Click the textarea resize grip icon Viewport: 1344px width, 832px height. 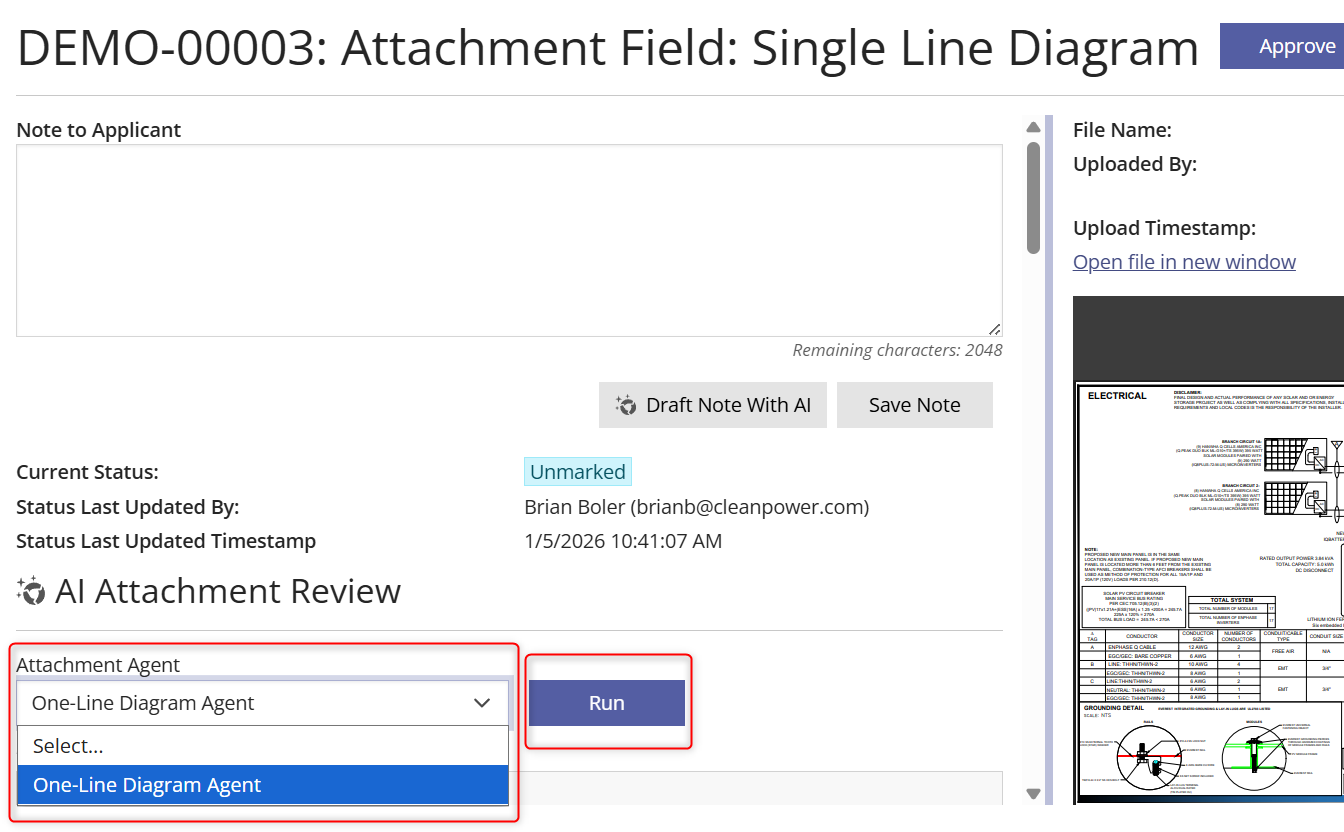[994, 327]
